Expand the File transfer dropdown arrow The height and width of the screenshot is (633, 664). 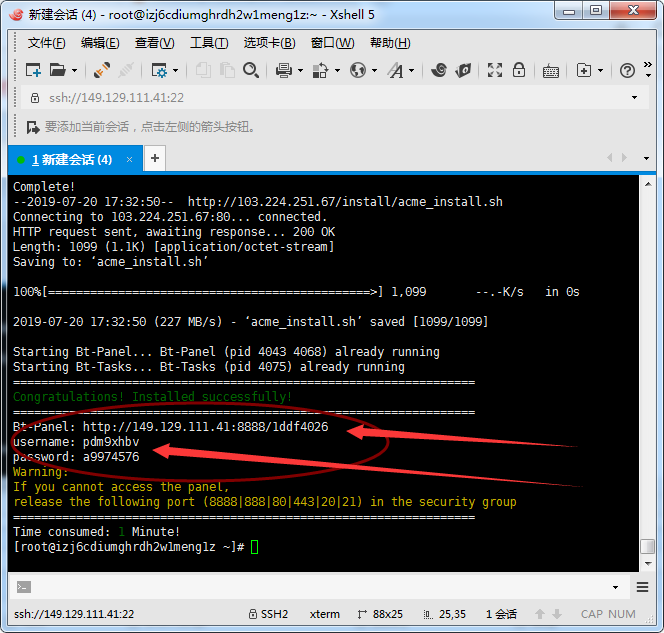pyautogui.click(x=338, y=70)
